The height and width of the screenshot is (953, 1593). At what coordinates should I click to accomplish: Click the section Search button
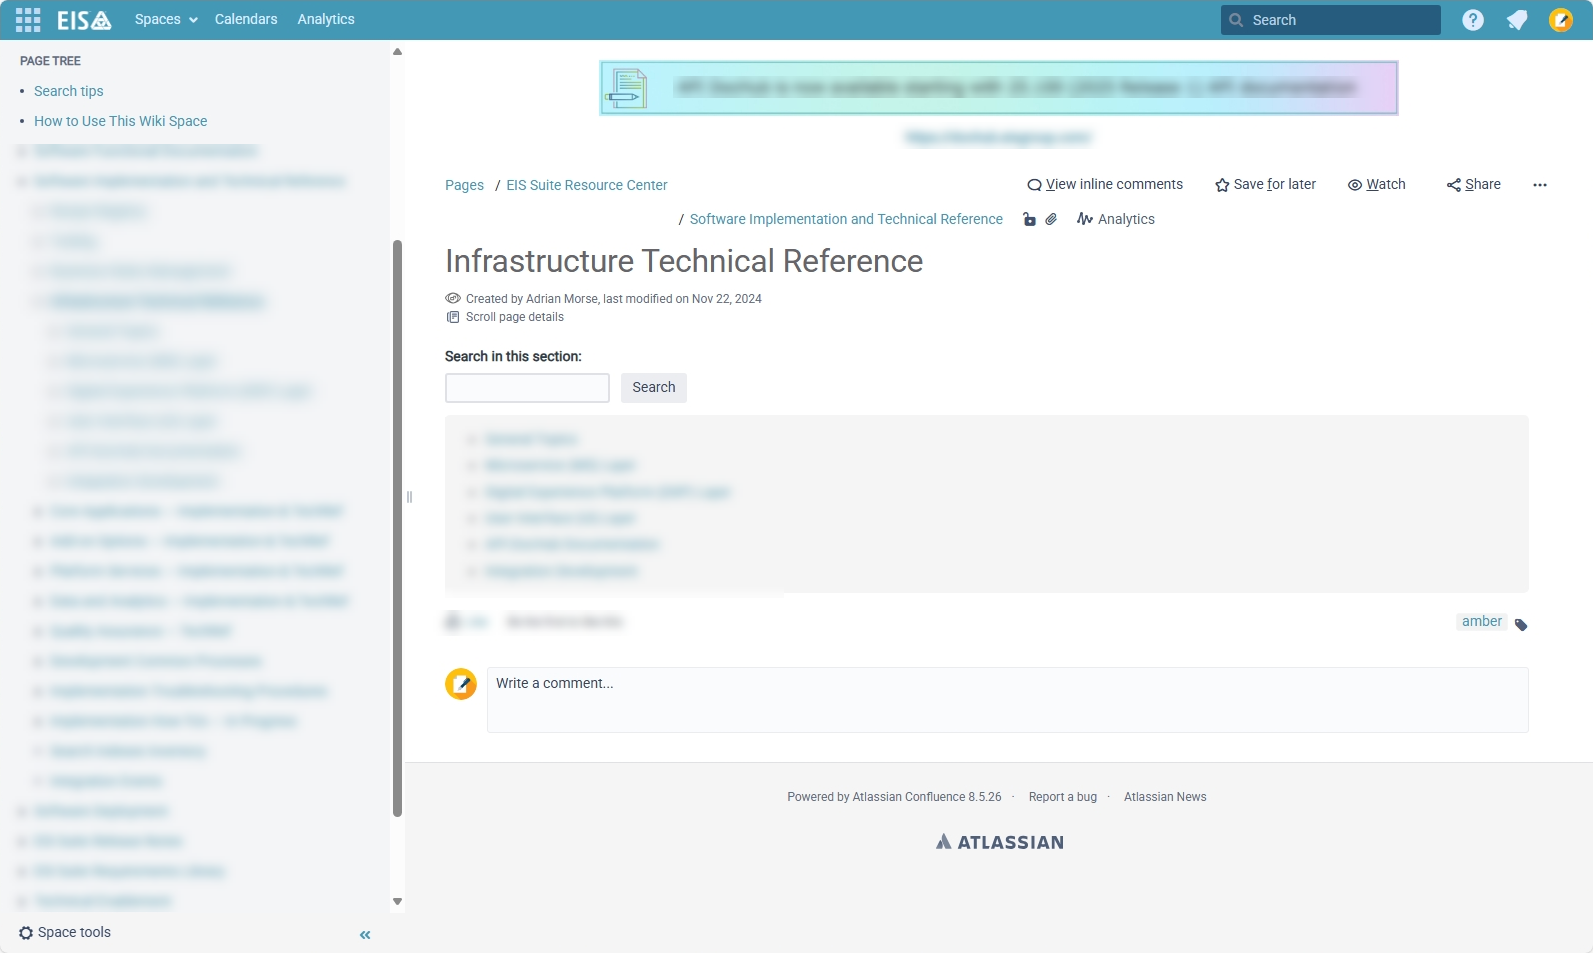pyautogui.click(x=654, y=388)
